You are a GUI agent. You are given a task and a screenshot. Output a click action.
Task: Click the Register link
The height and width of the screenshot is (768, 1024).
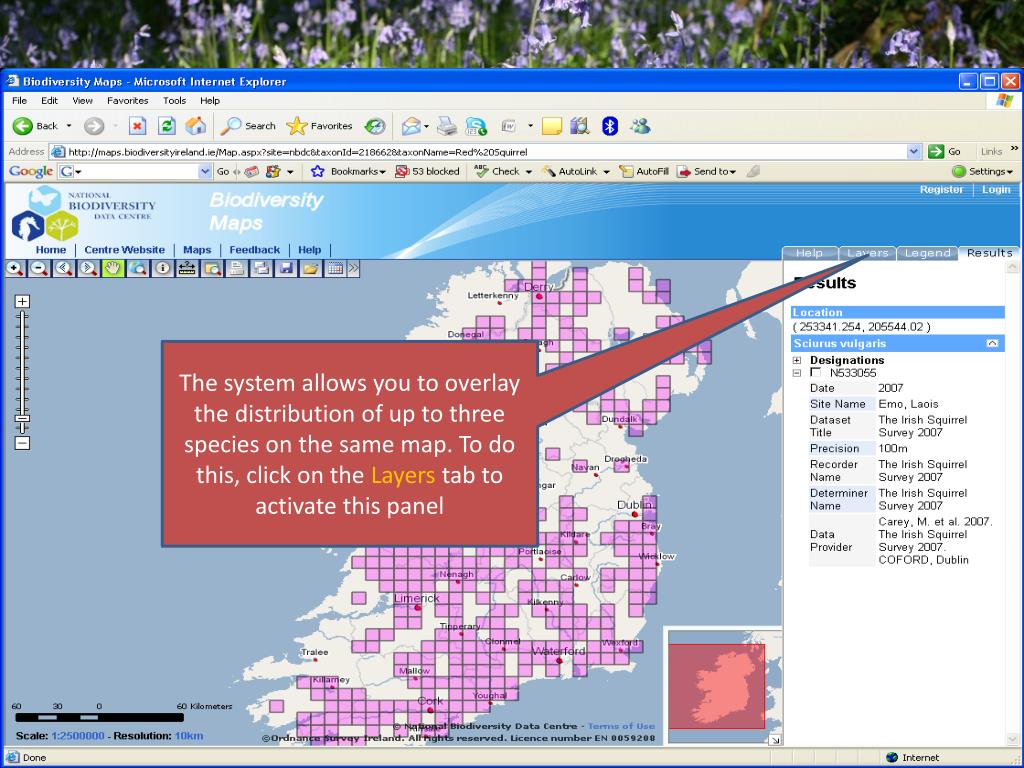click(x=941, y=189)
